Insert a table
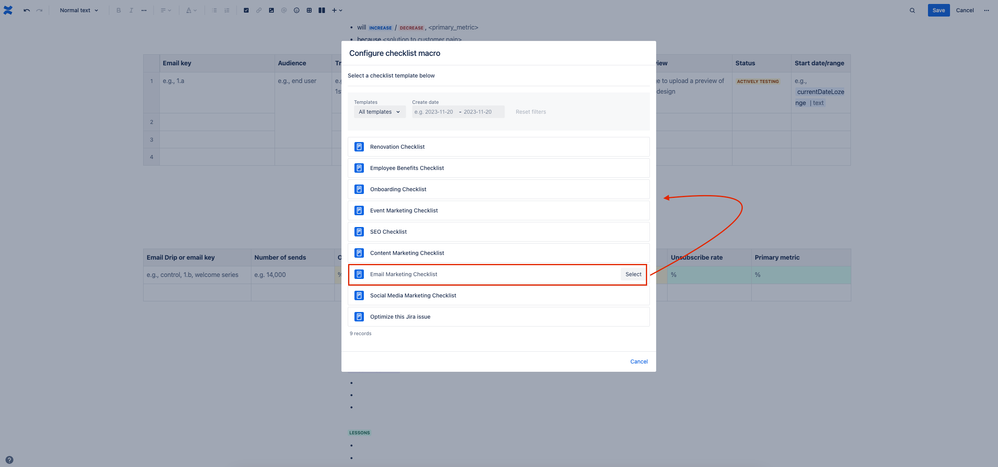This screenshot has width=998, height=467. click(x=309, y=10)
